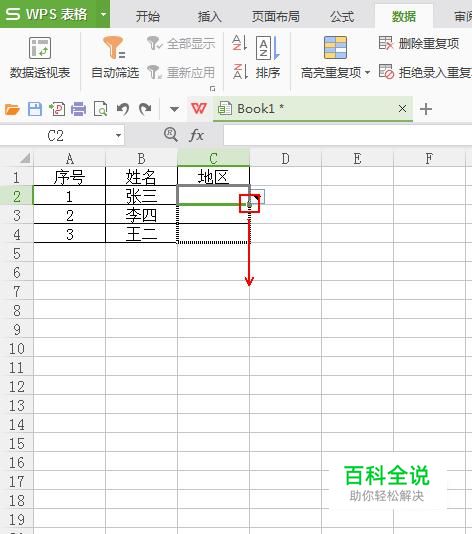Viewport: 472px width, 534px height.
Task: Select column B header
Action: (141, 159)
